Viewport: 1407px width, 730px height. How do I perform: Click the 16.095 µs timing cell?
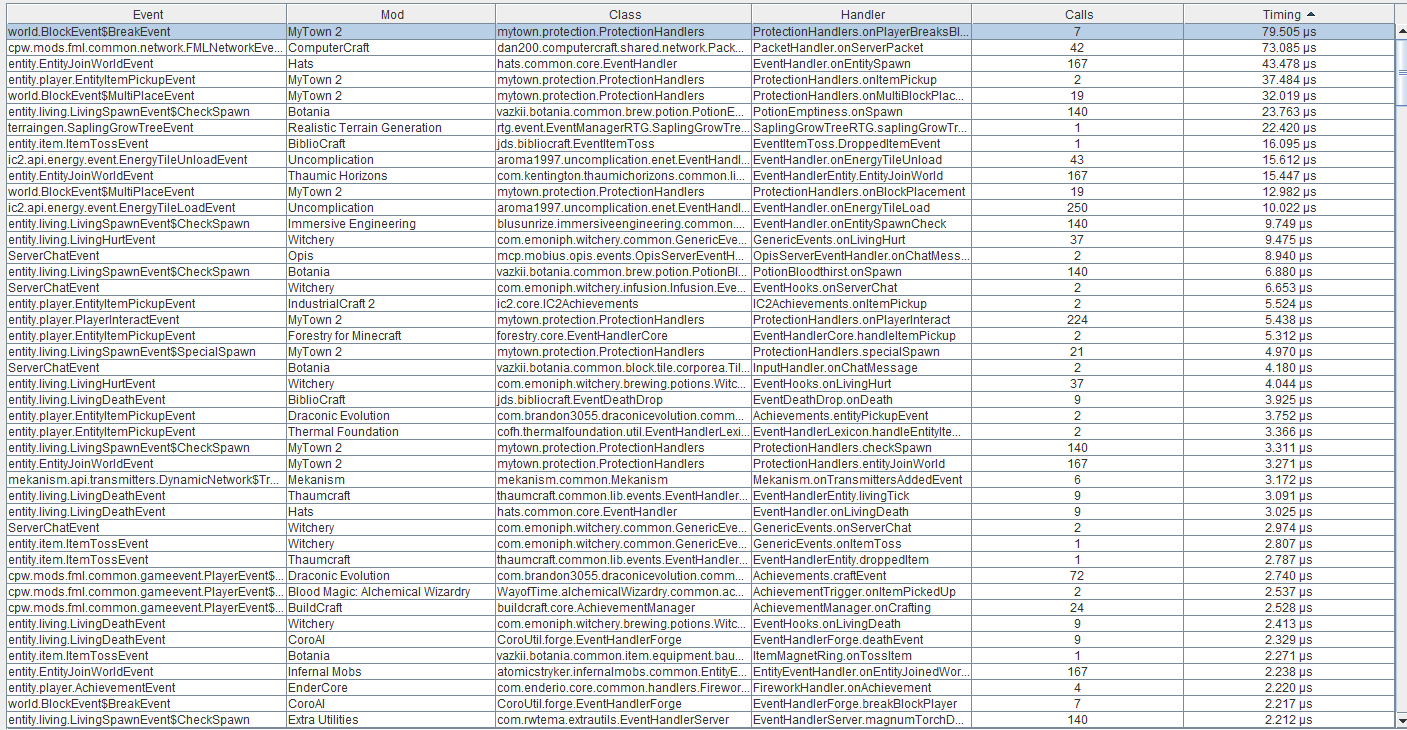click(x=1289, y=144)
